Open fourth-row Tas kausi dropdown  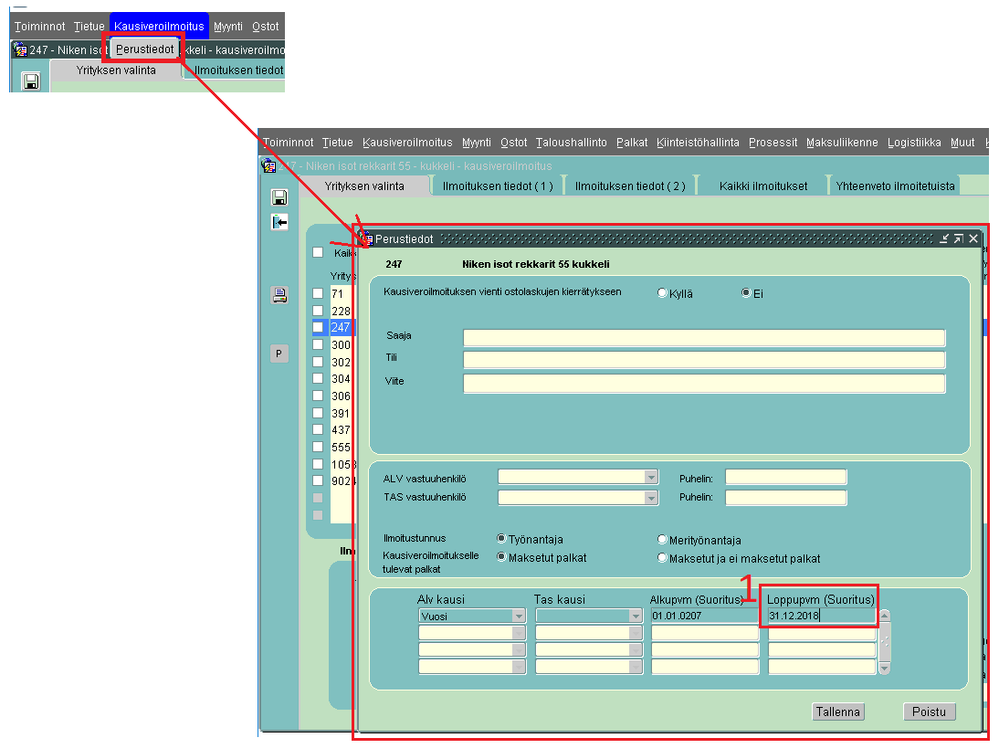(635, 667)
